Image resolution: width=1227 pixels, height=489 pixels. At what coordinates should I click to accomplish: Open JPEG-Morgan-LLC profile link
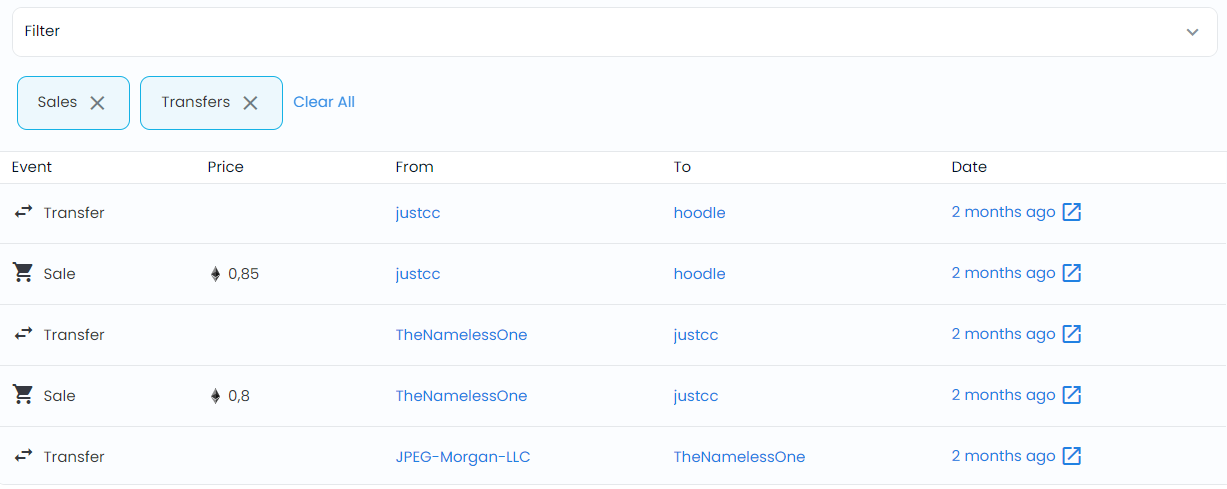(x=463, y=457)
